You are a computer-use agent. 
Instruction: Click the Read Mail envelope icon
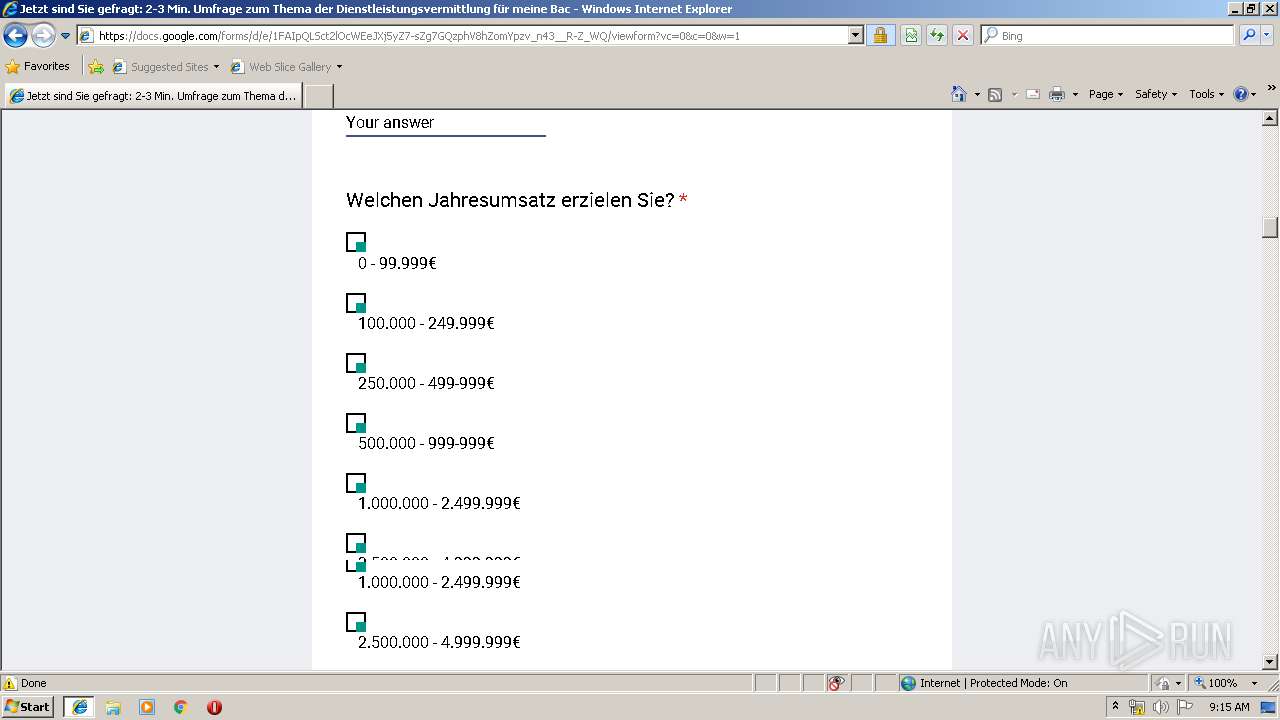click(1033, 94)
